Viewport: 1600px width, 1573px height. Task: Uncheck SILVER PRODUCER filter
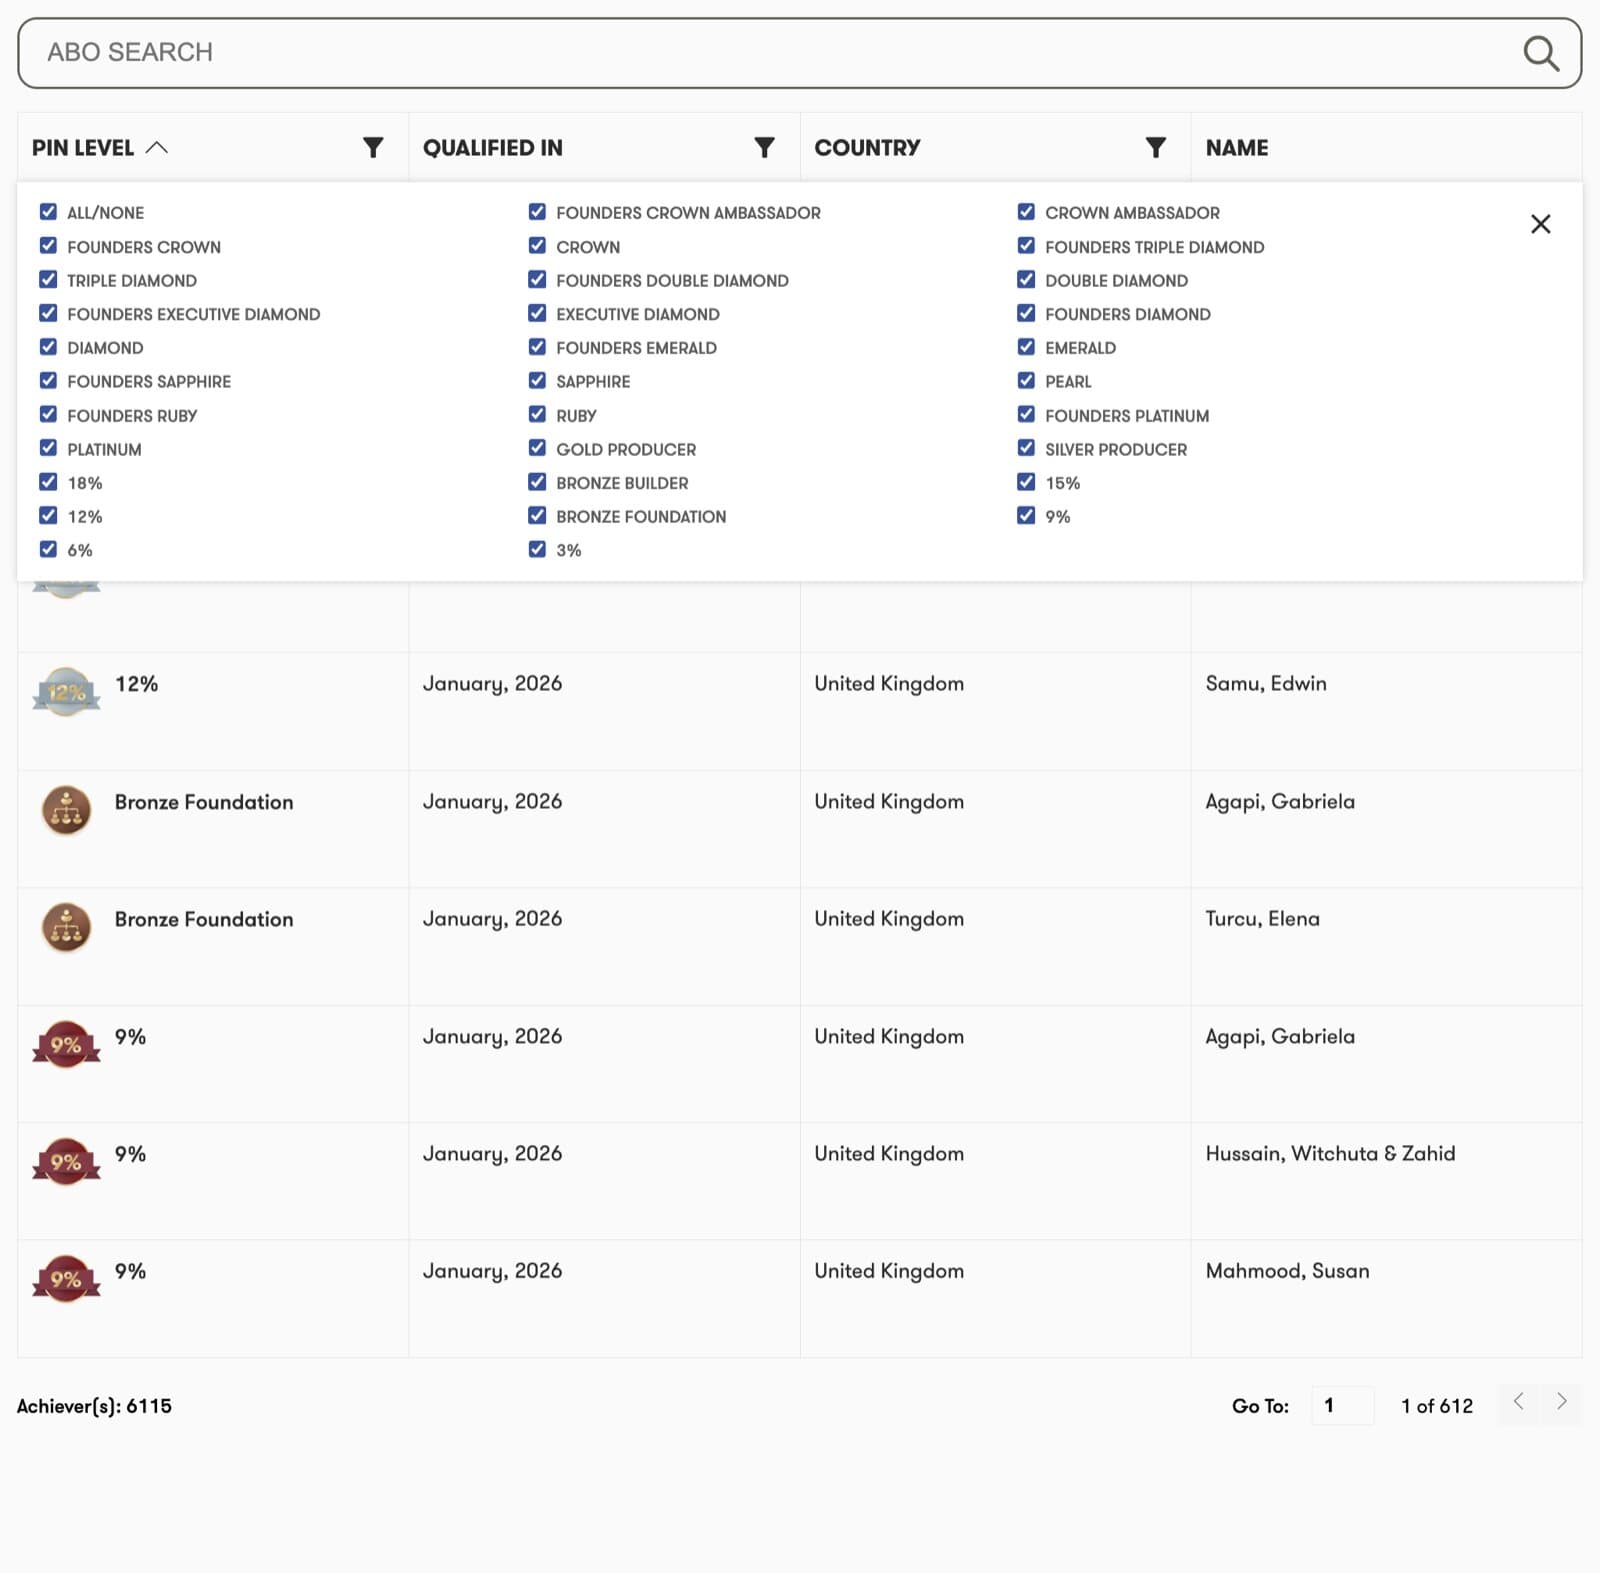point(1026,448)
